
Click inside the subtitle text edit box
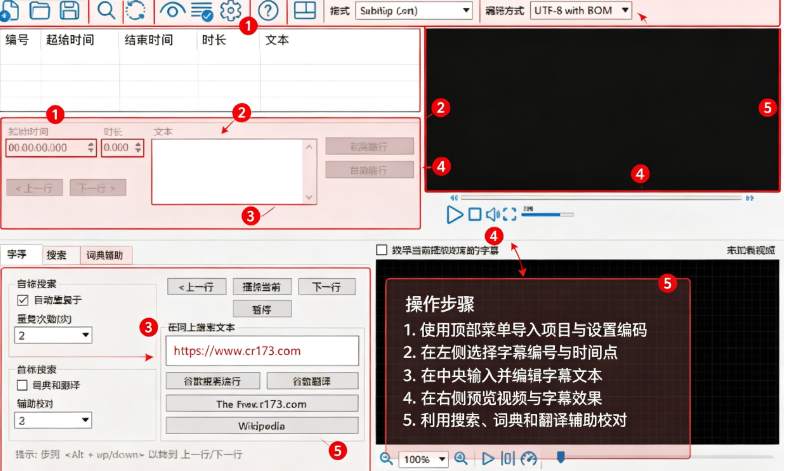[x=228, y=172]
